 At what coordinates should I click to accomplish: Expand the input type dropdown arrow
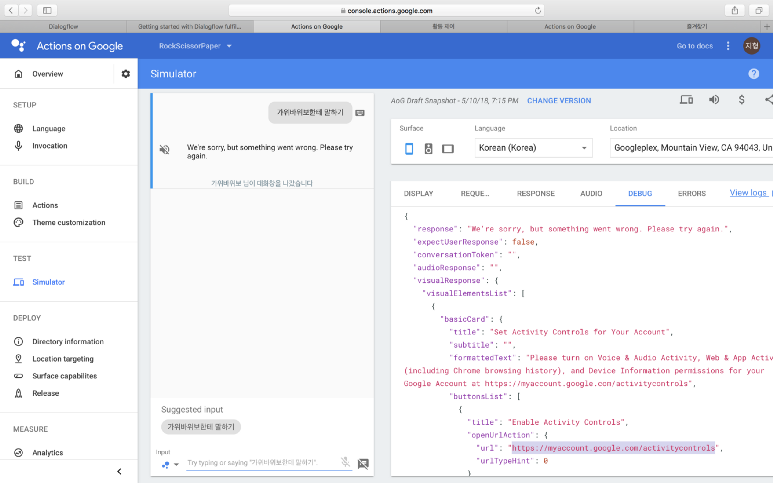[x=177, y=464]
